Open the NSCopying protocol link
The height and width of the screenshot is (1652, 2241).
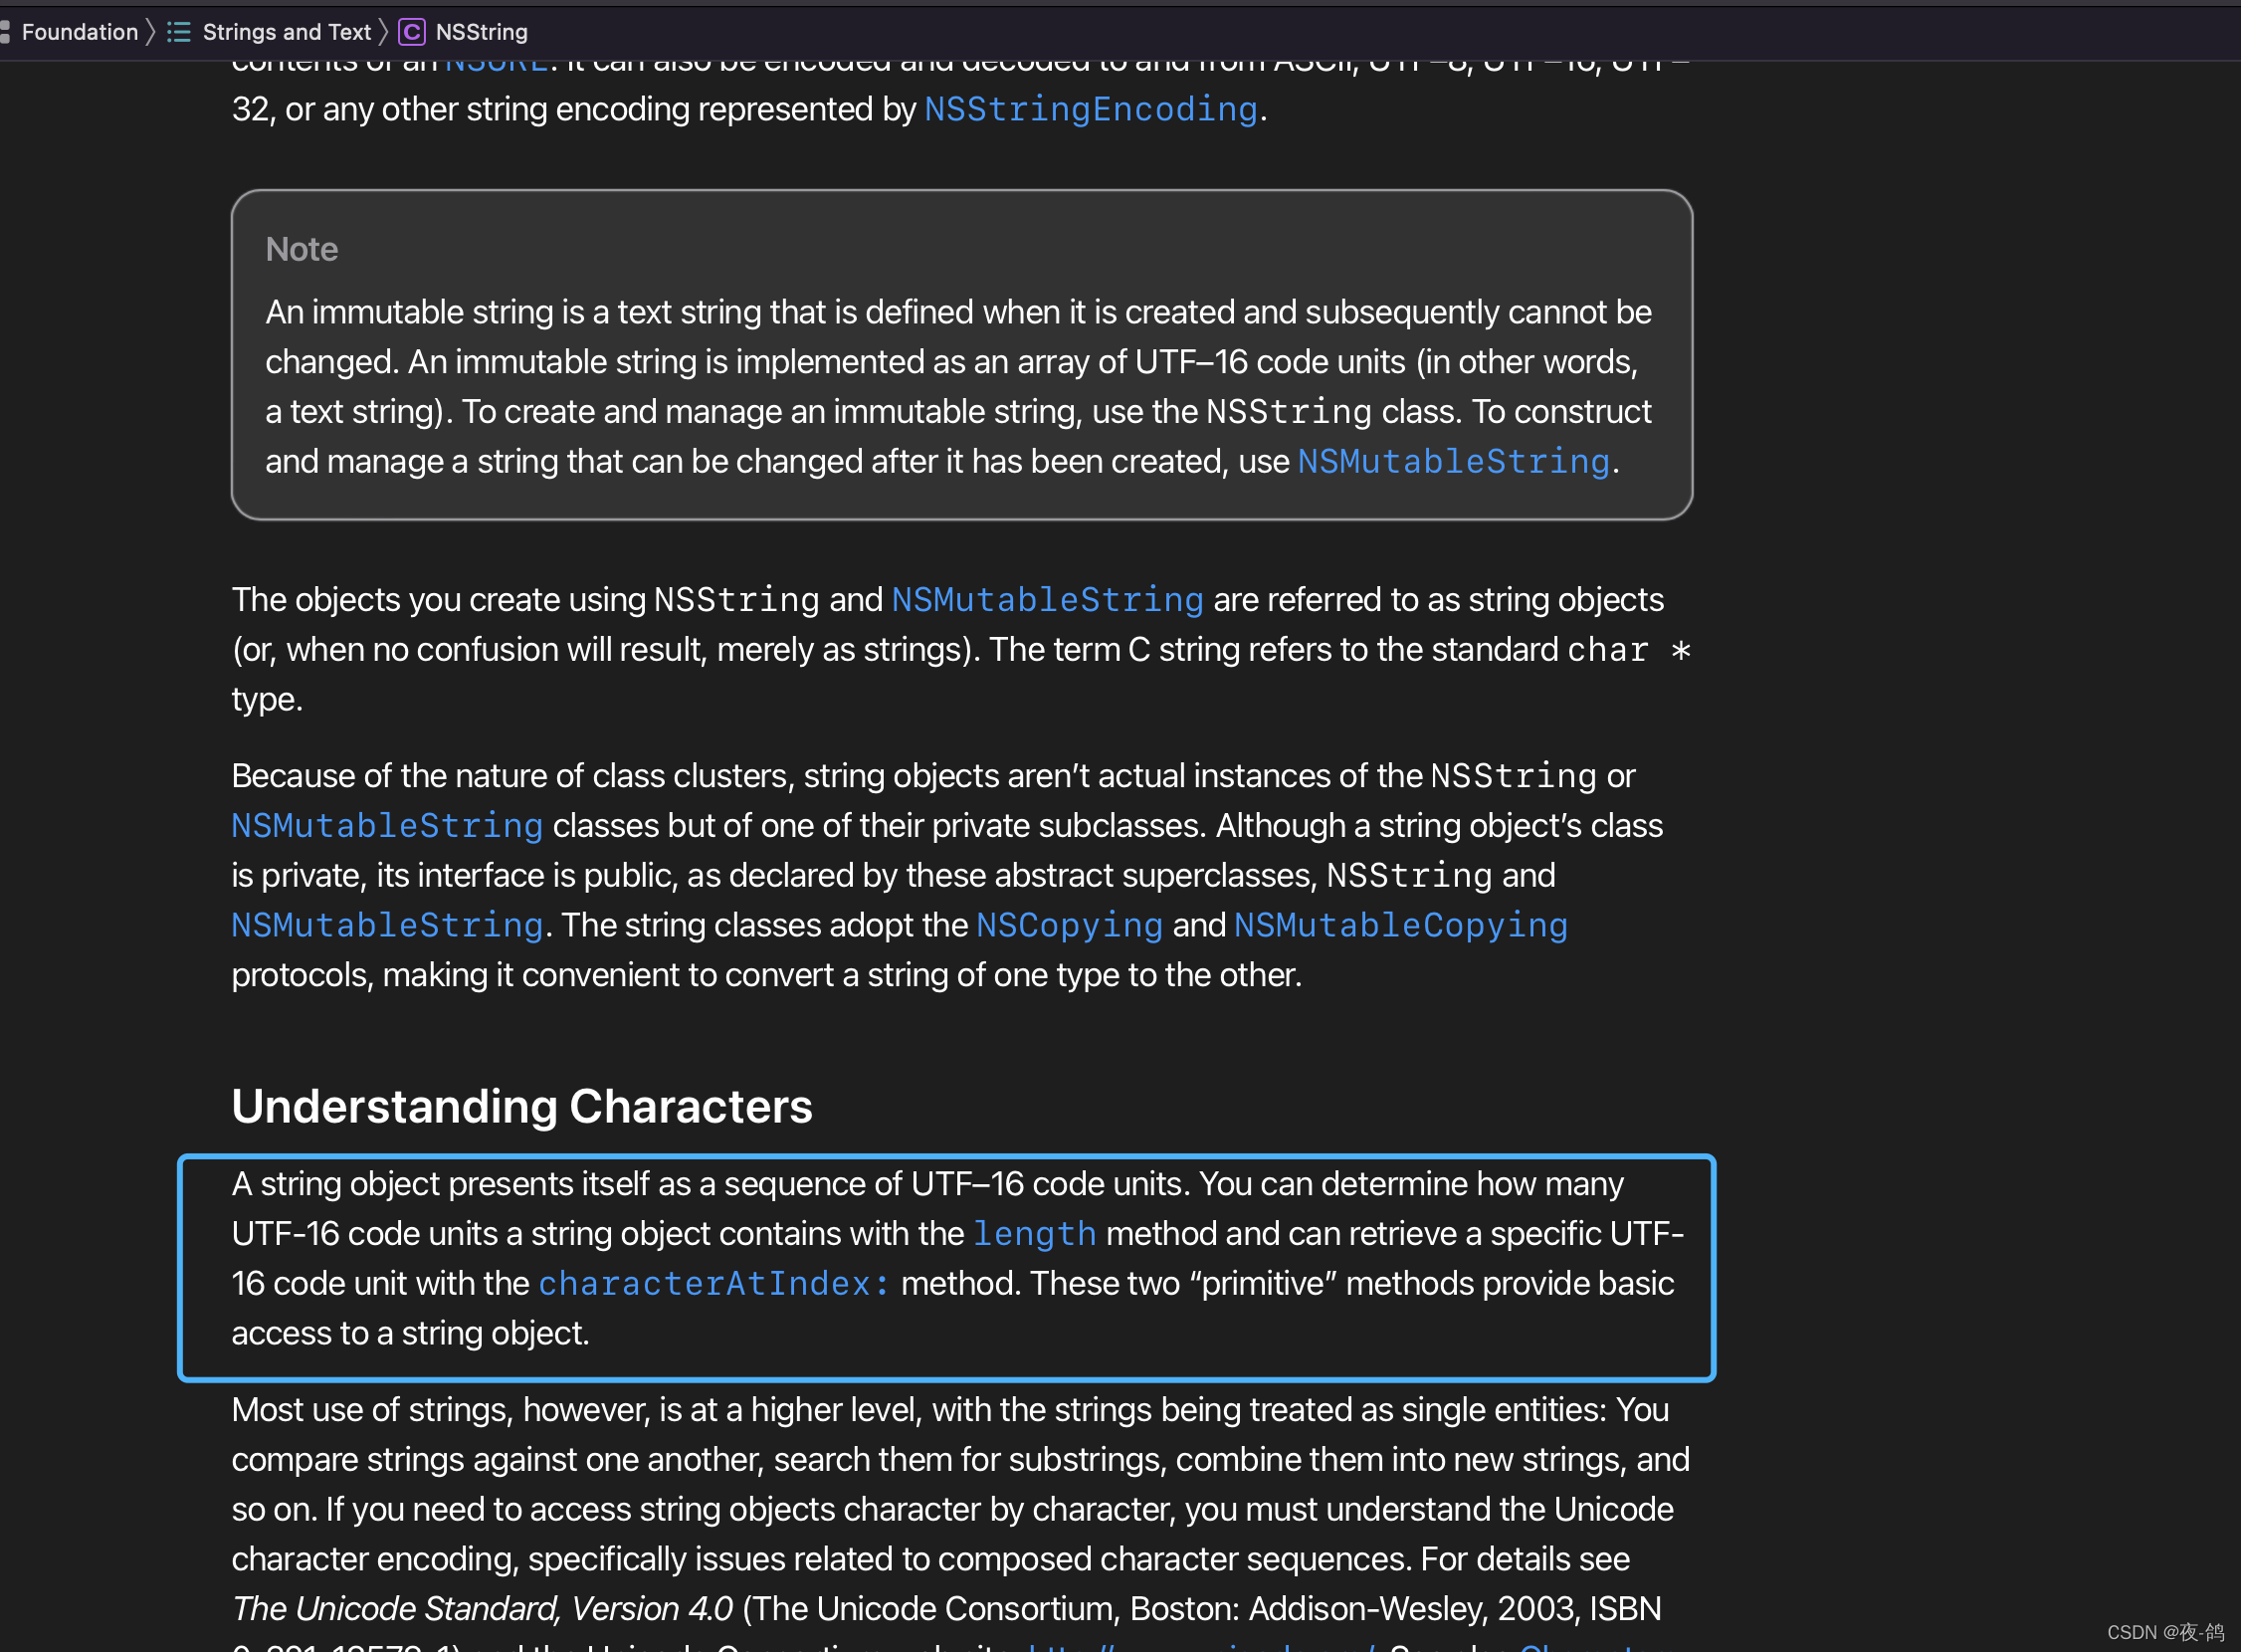[x=1069, y=925]
